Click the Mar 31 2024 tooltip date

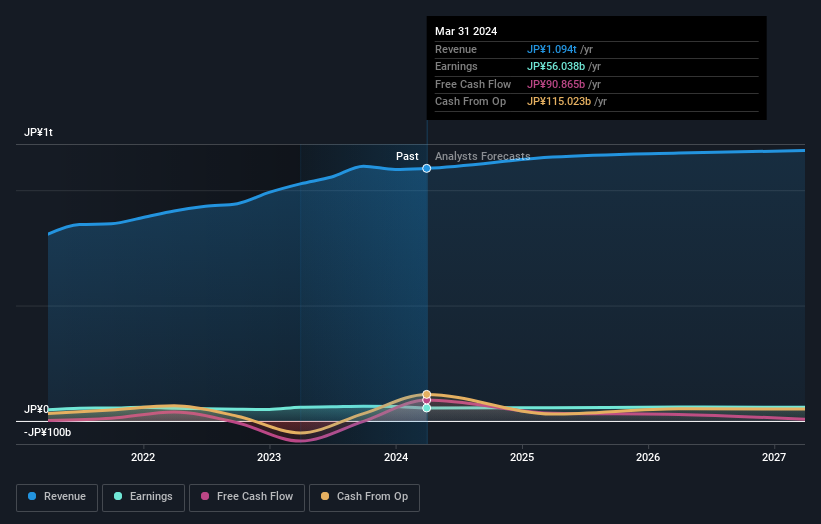coord(466,31)
